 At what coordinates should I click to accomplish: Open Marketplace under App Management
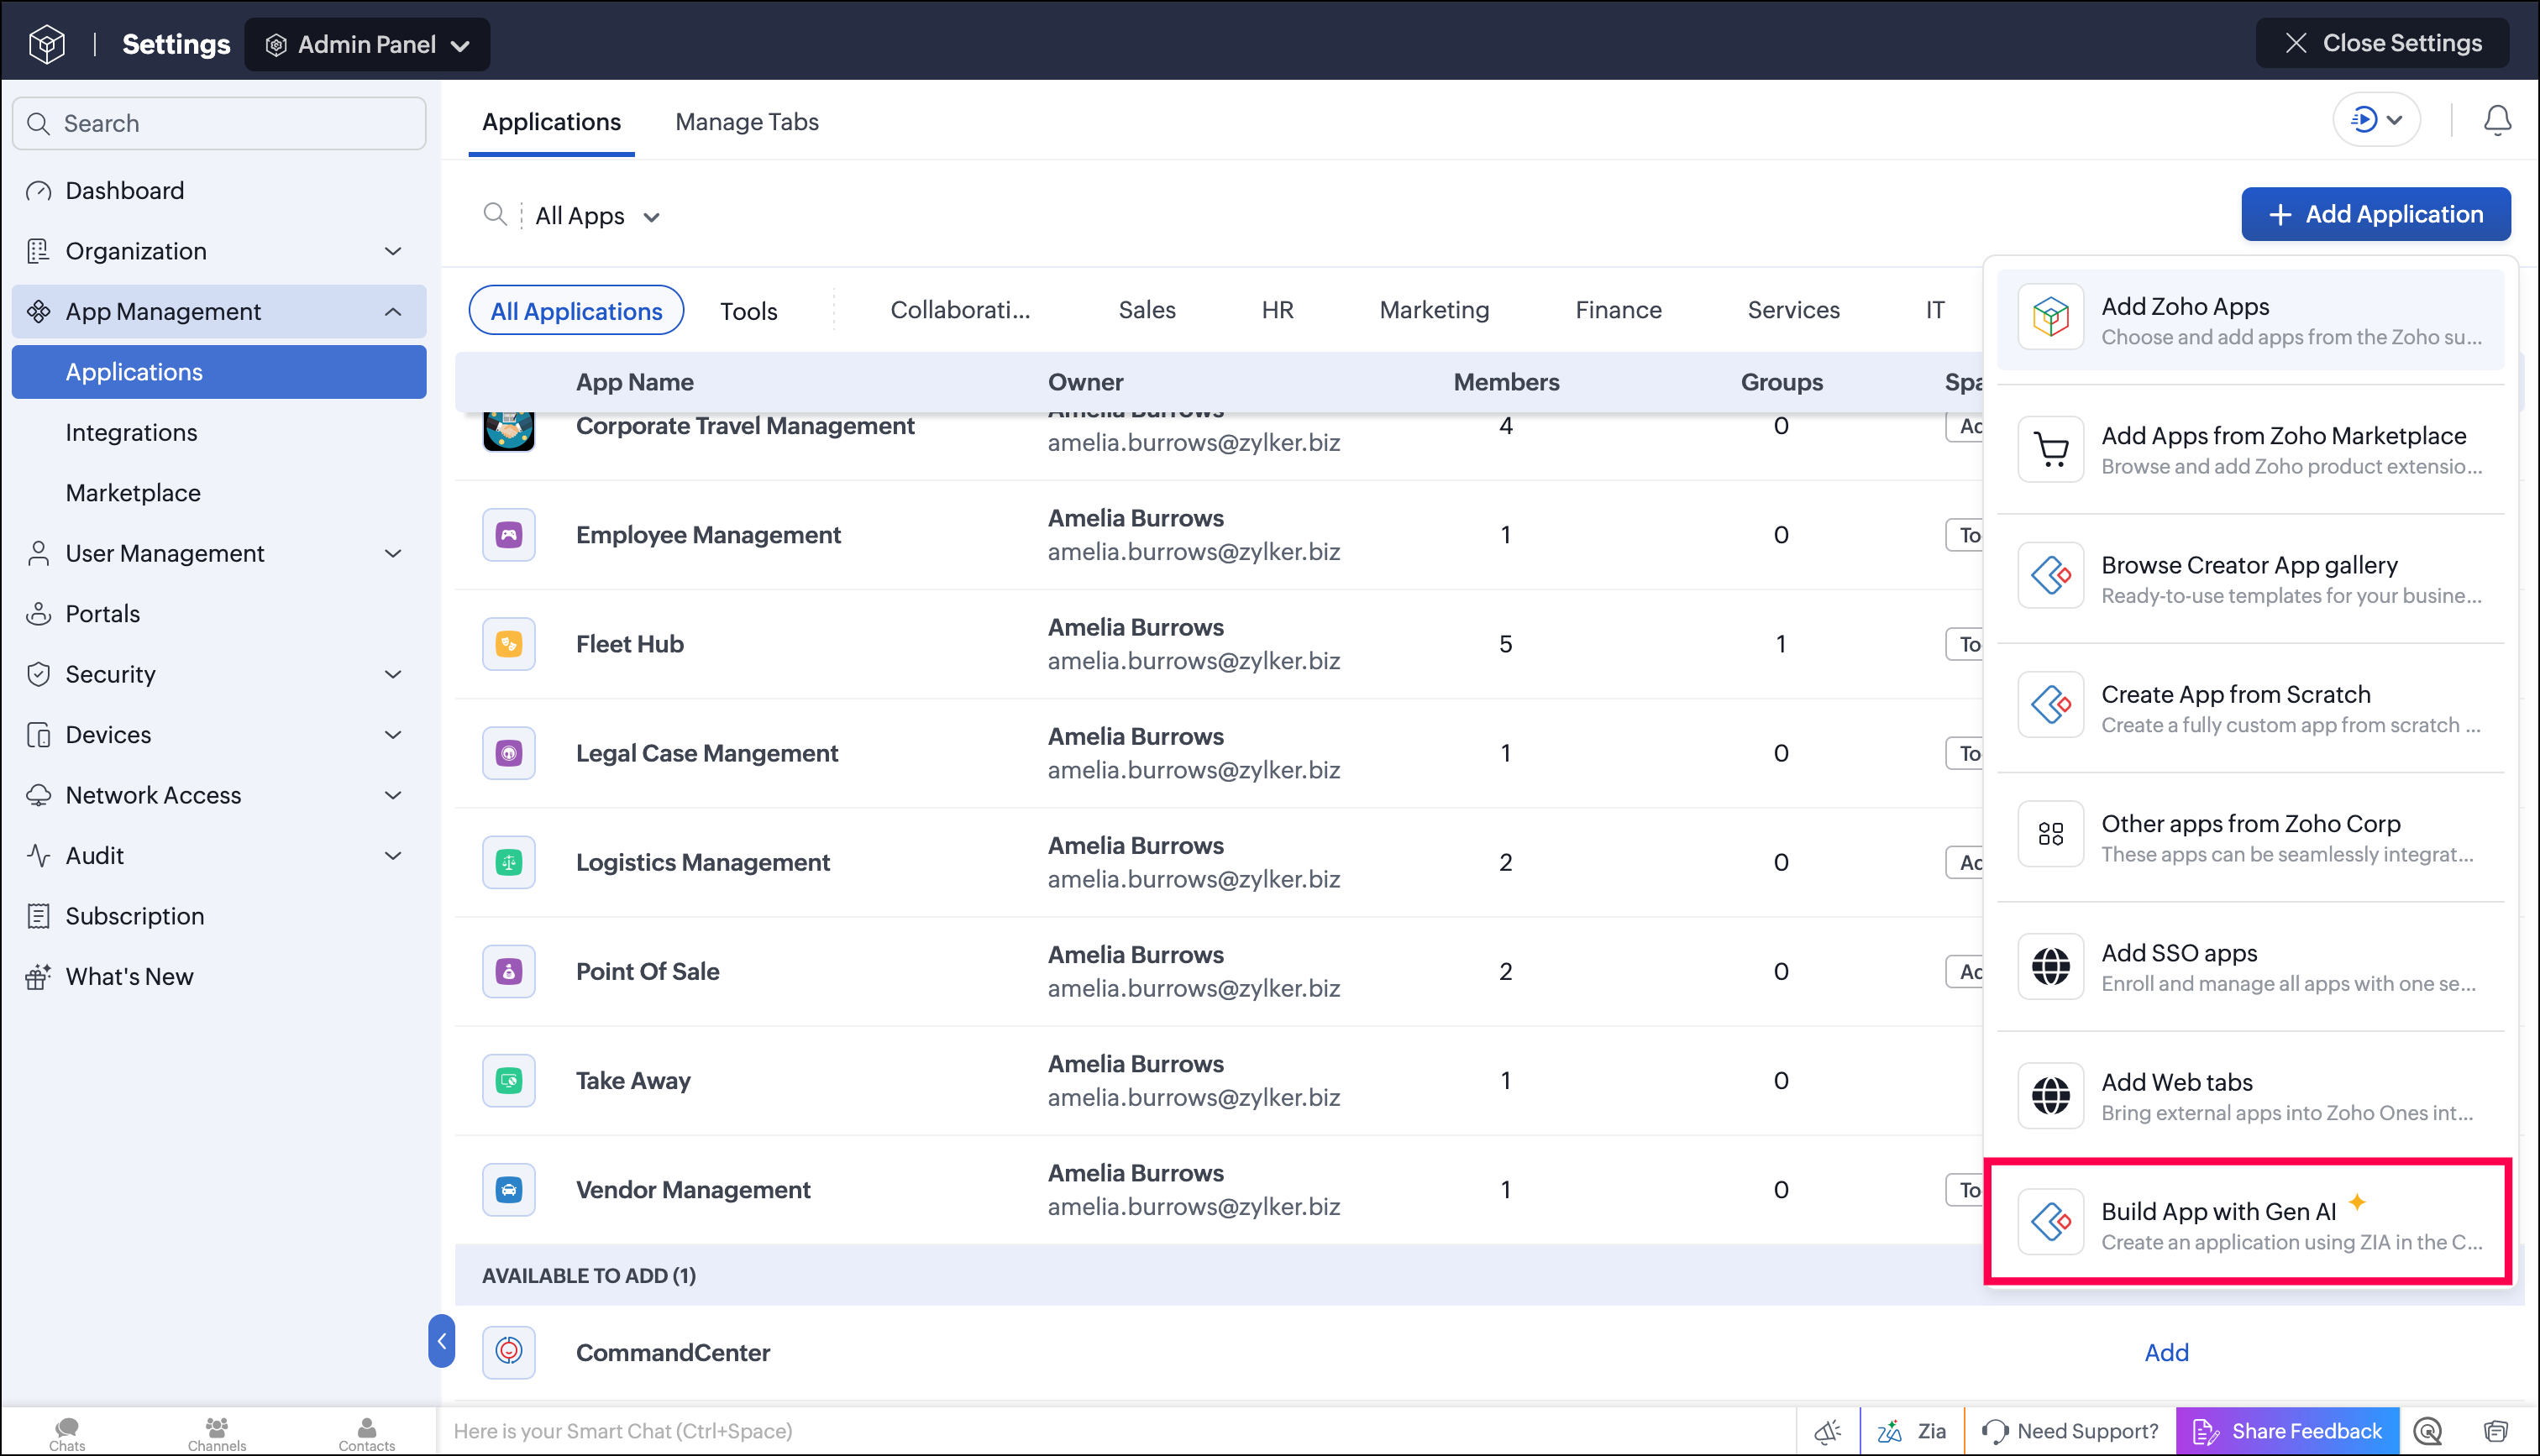pyautogui.click(x=133, y=492)
